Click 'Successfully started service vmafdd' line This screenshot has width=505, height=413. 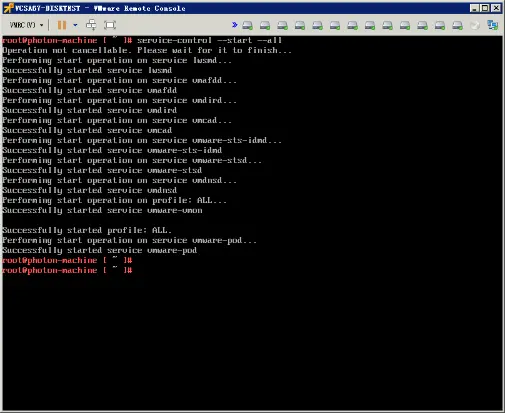90,90
